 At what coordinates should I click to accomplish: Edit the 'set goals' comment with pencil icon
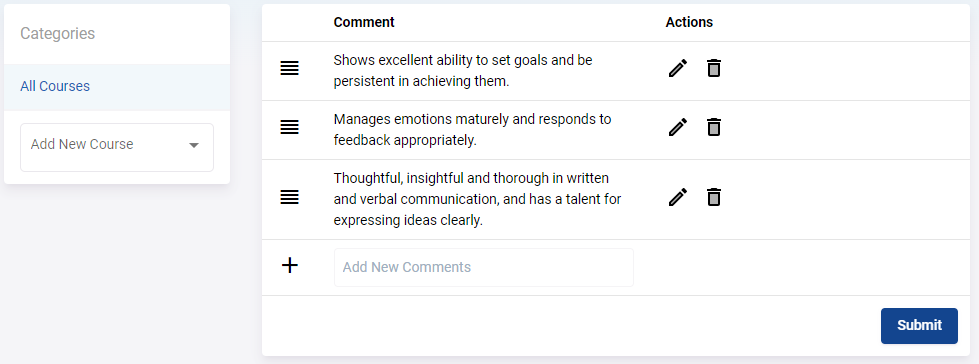(677, 68)
